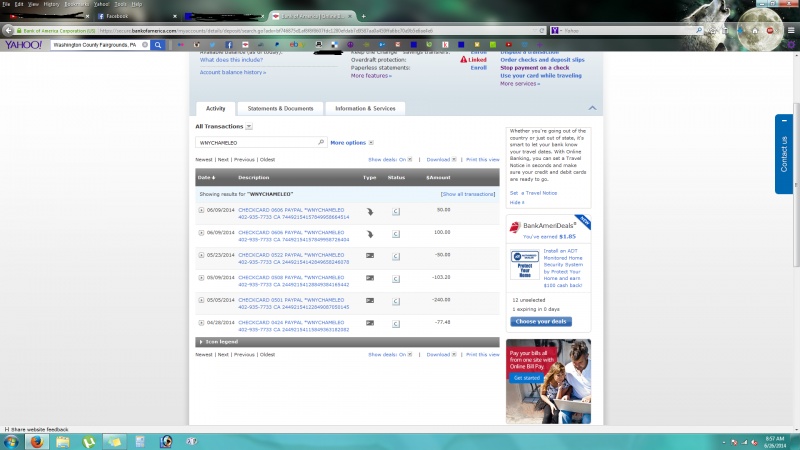
Task: Click What does this include link
Action: click(231, 60)
